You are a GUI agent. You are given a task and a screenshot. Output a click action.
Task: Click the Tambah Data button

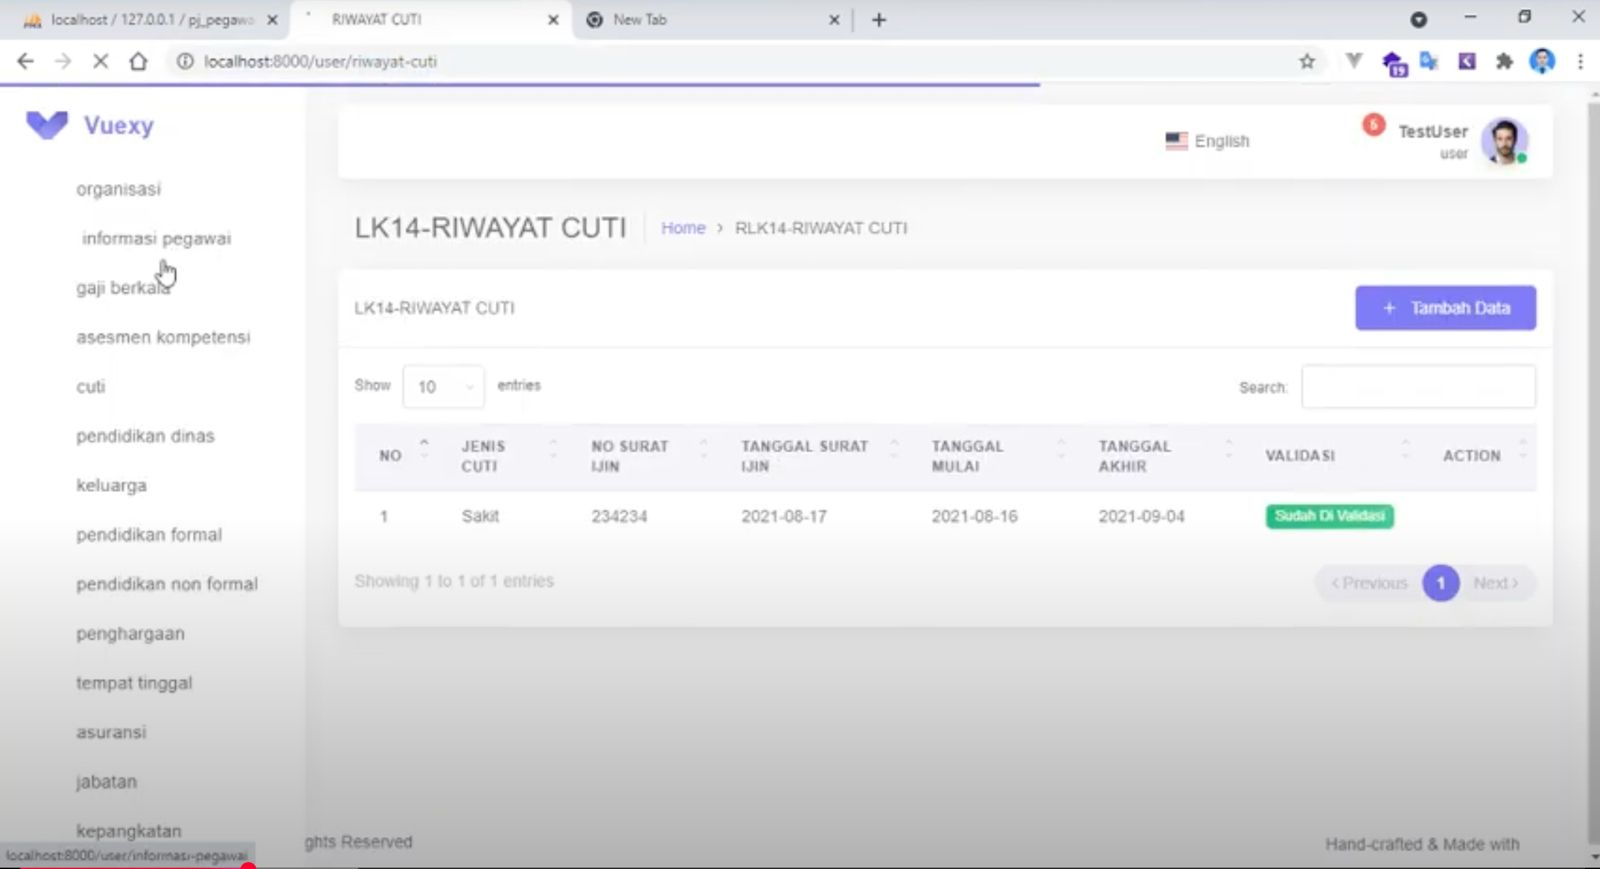point(1445,308)
